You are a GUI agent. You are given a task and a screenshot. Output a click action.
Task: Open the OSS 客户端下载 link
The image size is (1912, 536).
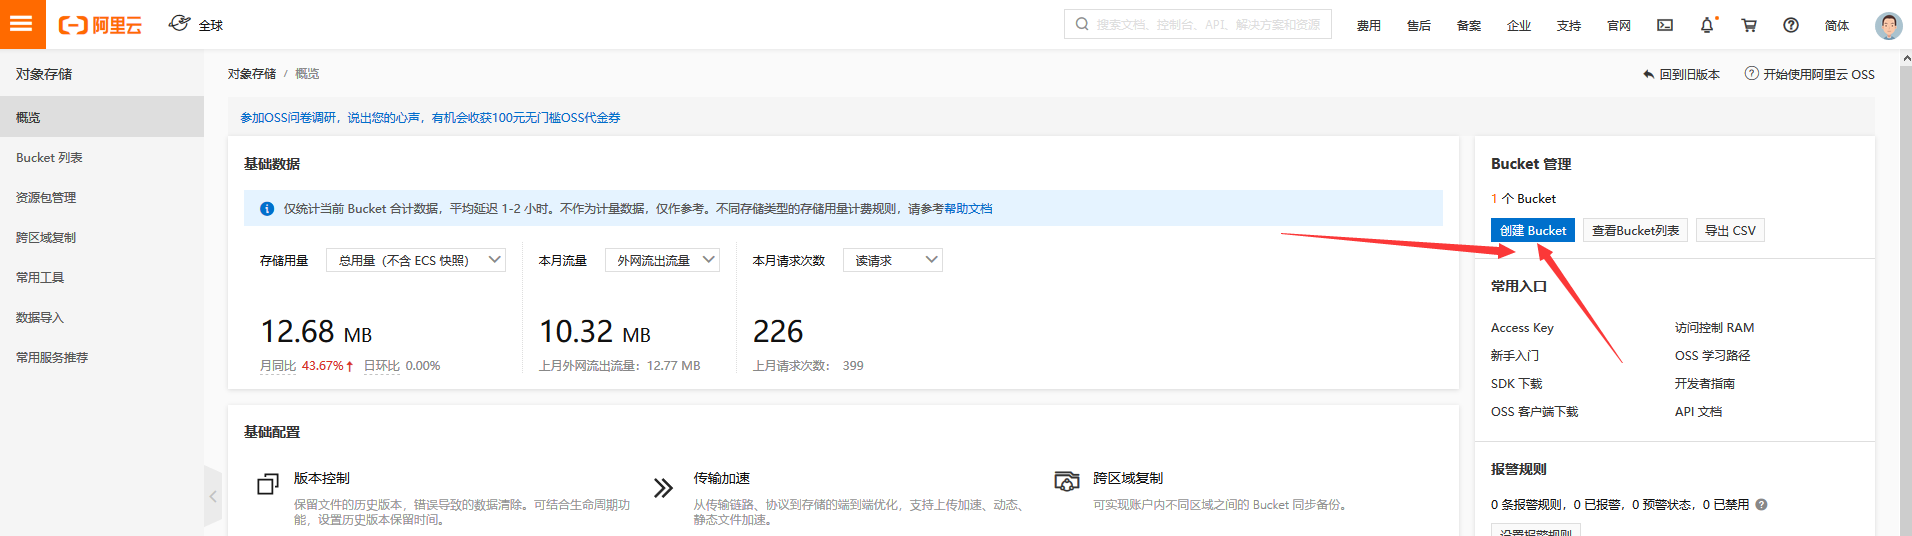click(x=1535, y=412)
